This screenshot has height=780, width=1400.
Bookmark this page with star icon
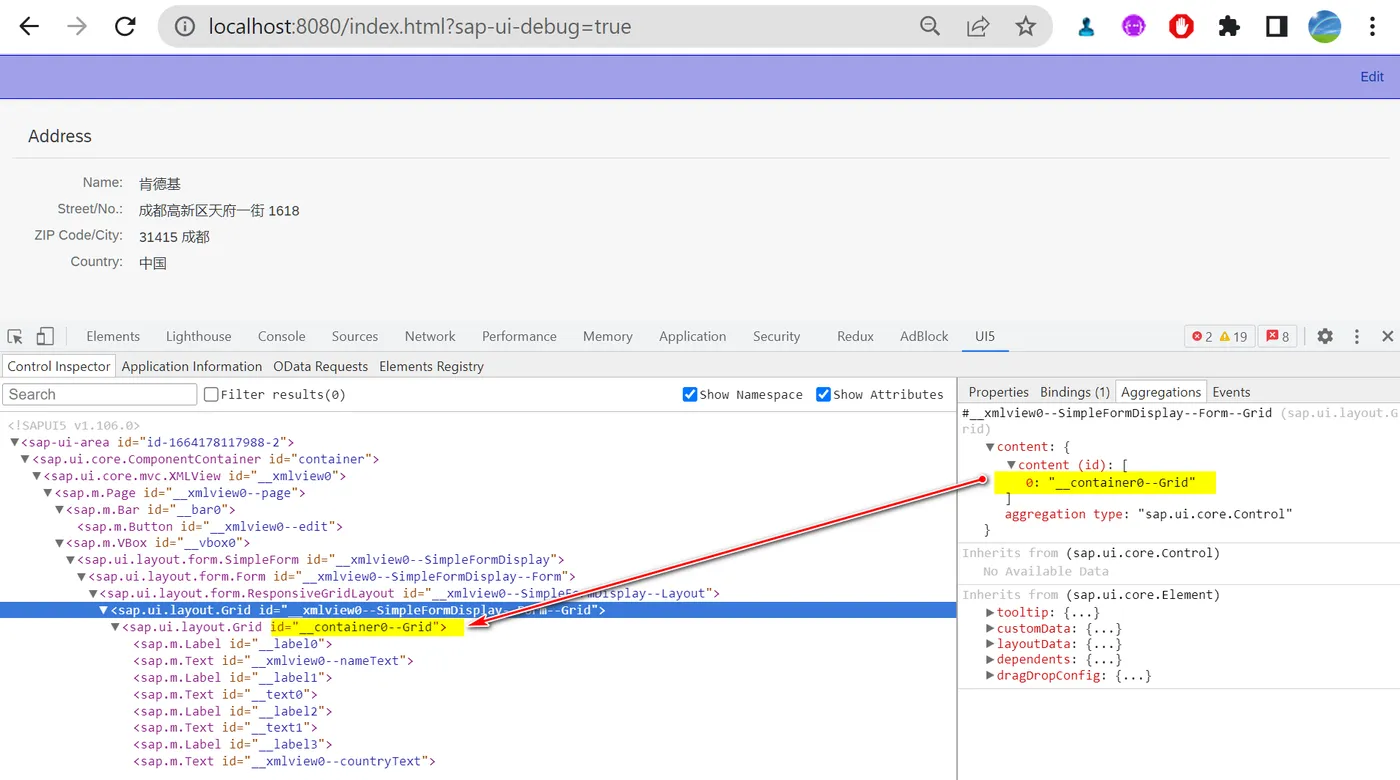pos(1025,27)
